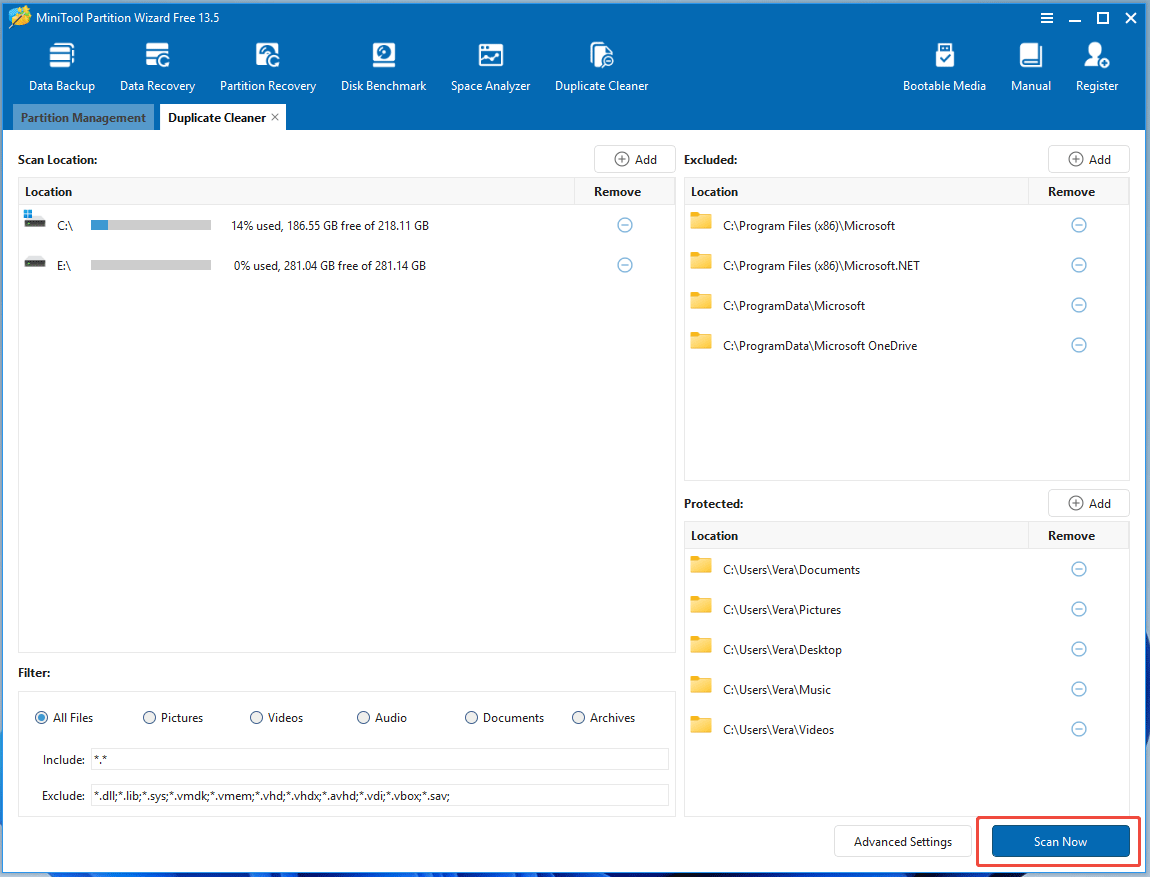Open the hamburger menu
Screen dimensions: 1150x877
[x=1046, y=17]
